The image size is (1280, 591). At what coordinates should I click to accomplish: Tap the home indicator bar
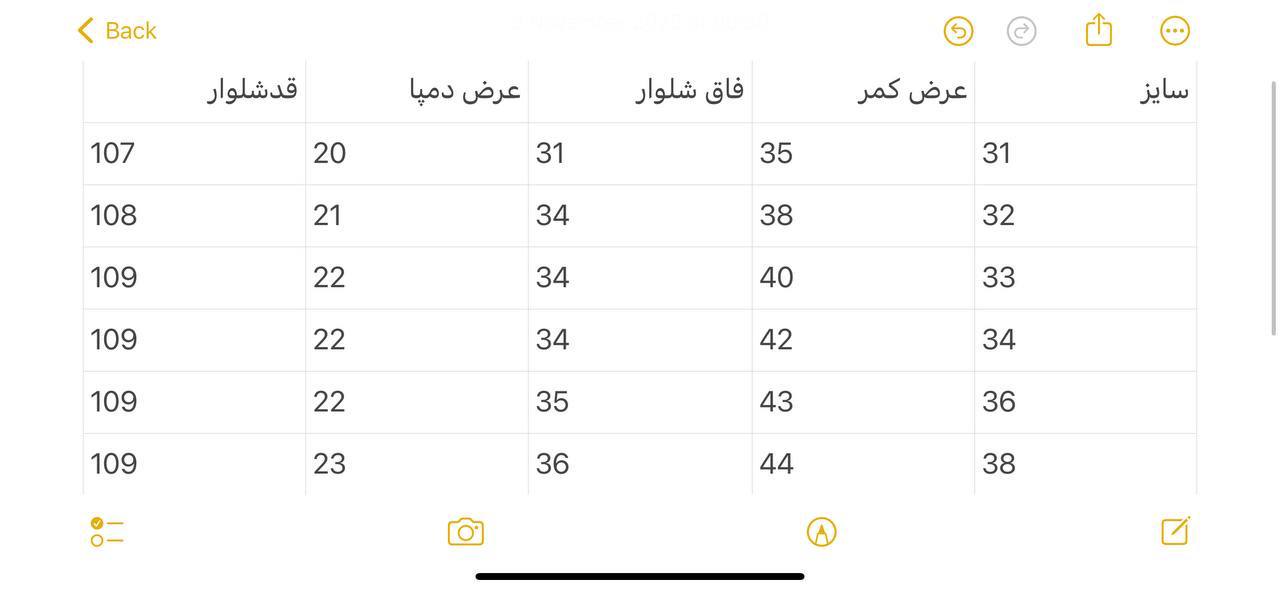[639, 574]
